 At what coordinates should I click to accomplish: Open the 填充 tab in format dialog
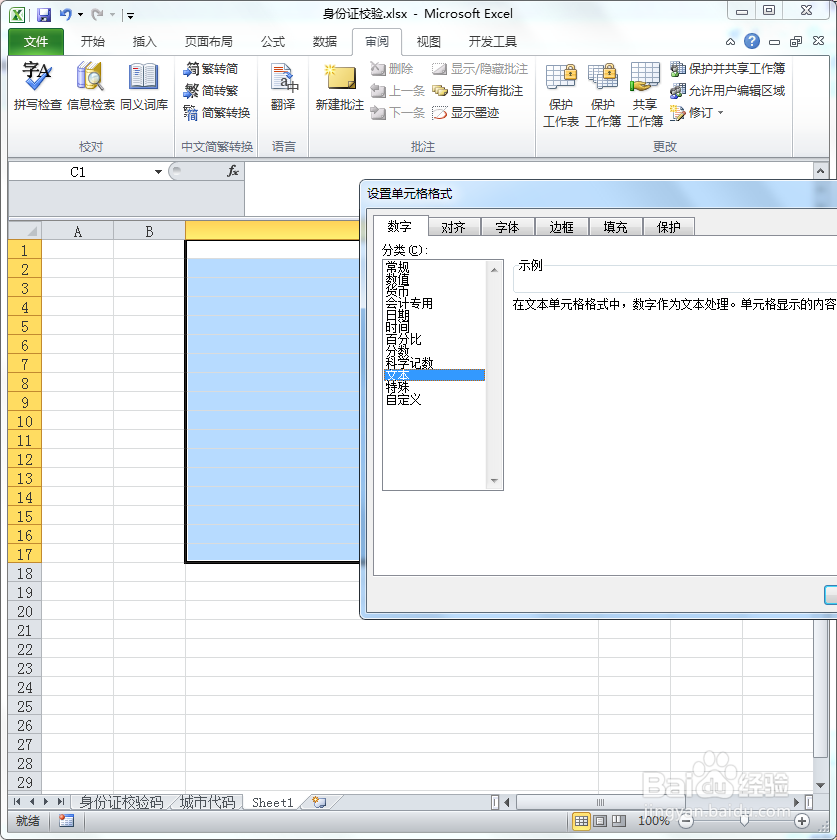(x=615, y=227)
